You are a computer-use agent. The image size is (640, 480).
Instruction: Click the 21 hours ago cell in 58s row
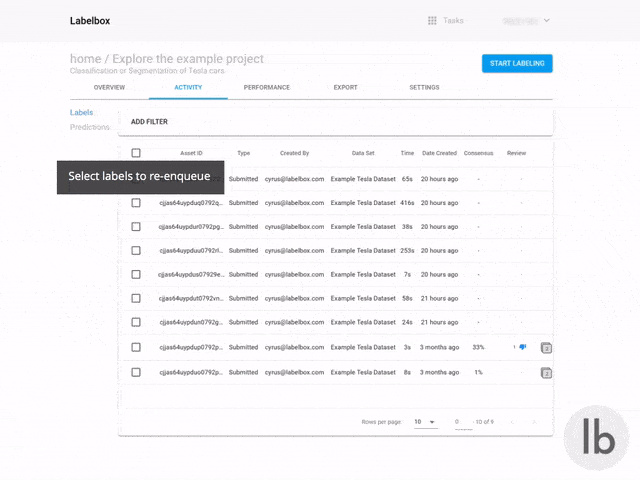439,298
